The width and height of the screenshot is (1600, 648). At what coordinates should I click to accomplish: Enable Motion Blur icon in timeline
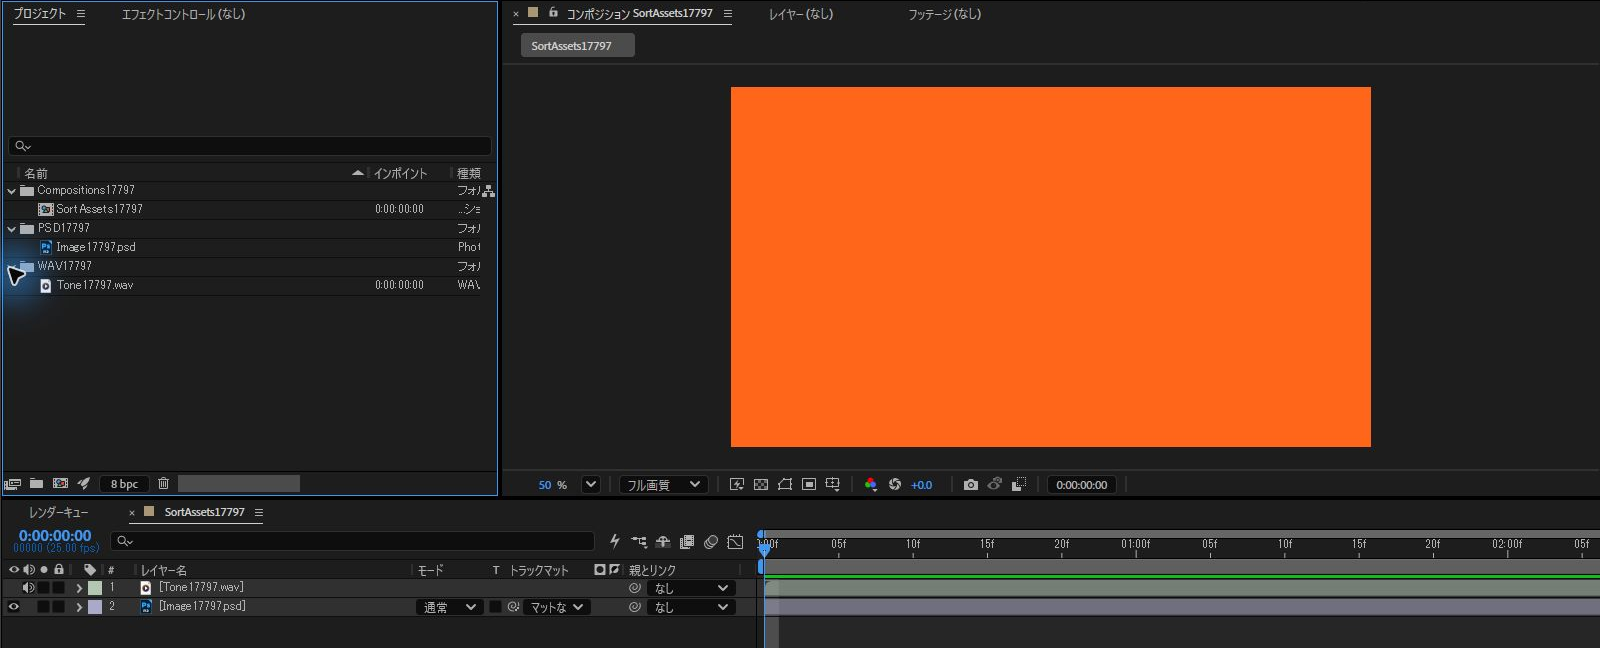coord(711,542)
